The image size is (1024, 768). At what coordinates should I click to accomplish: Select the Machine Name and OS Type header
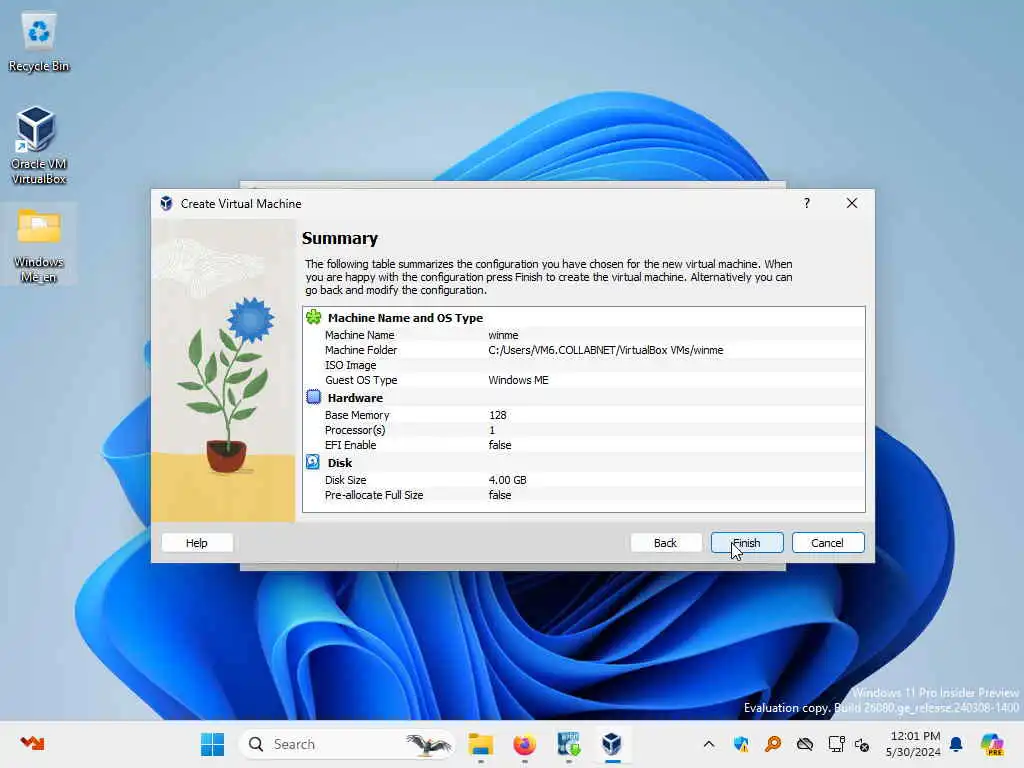pyautogui.click(x=405, y=318)
